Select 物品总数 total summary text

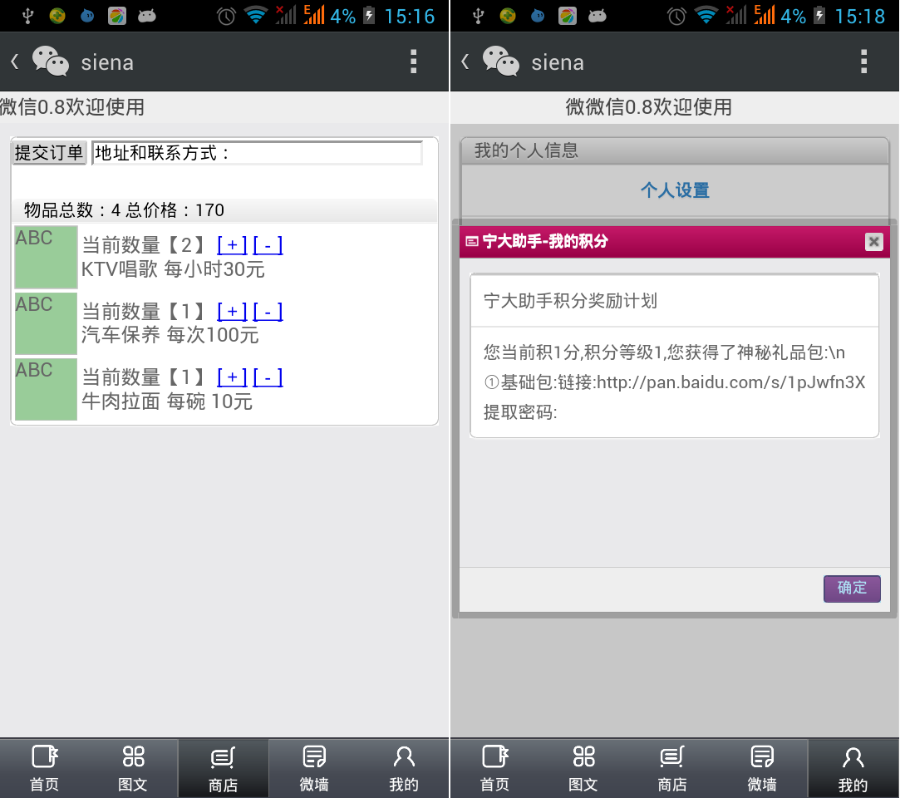click(124, 210)
